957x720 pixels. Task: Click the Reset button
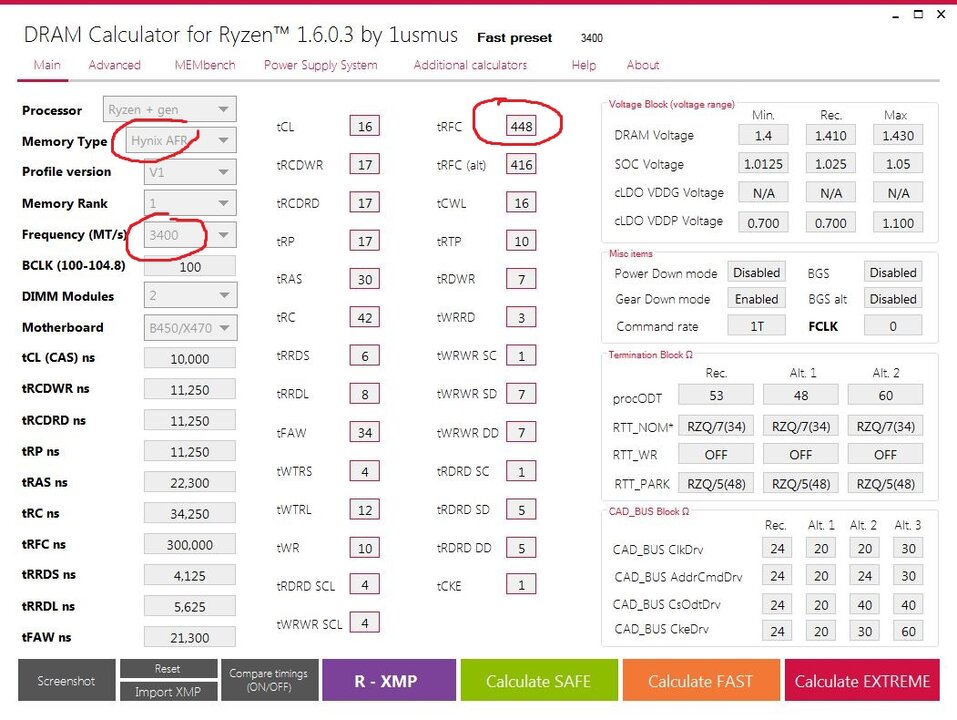pos(168,669)
